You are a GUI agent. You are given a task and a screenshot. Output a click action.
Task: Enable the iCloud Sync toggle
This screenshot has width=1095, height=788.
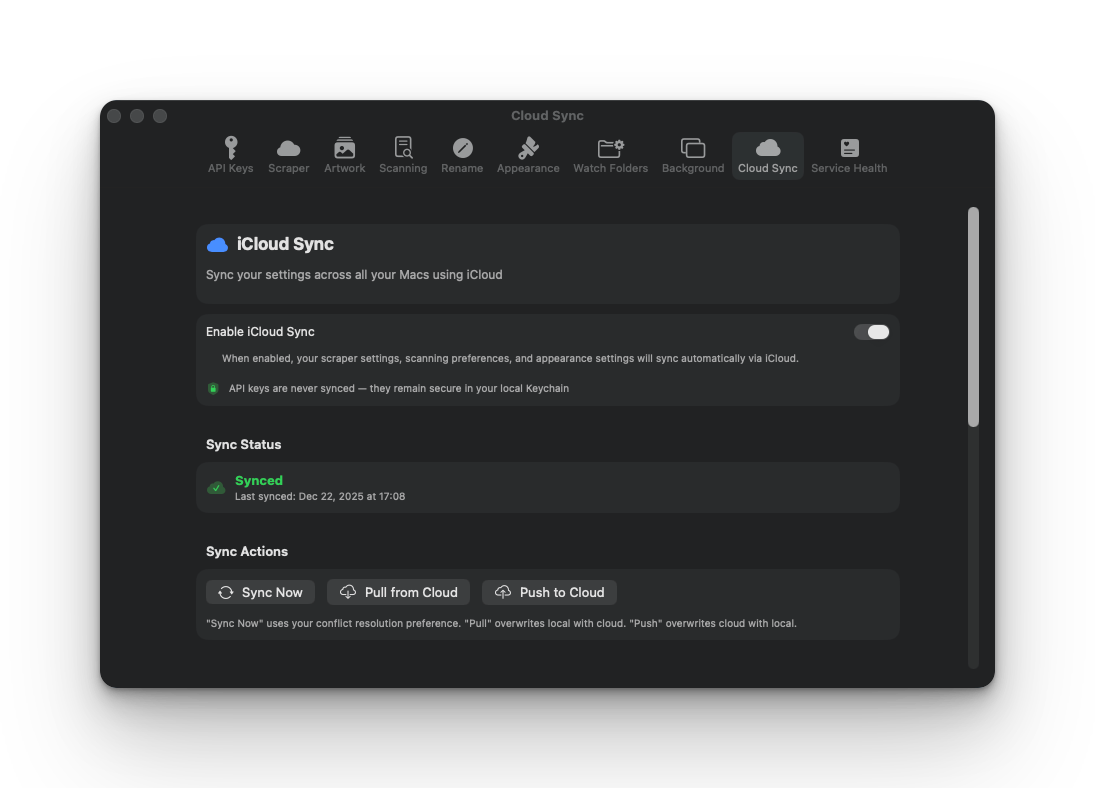(871, 331)
